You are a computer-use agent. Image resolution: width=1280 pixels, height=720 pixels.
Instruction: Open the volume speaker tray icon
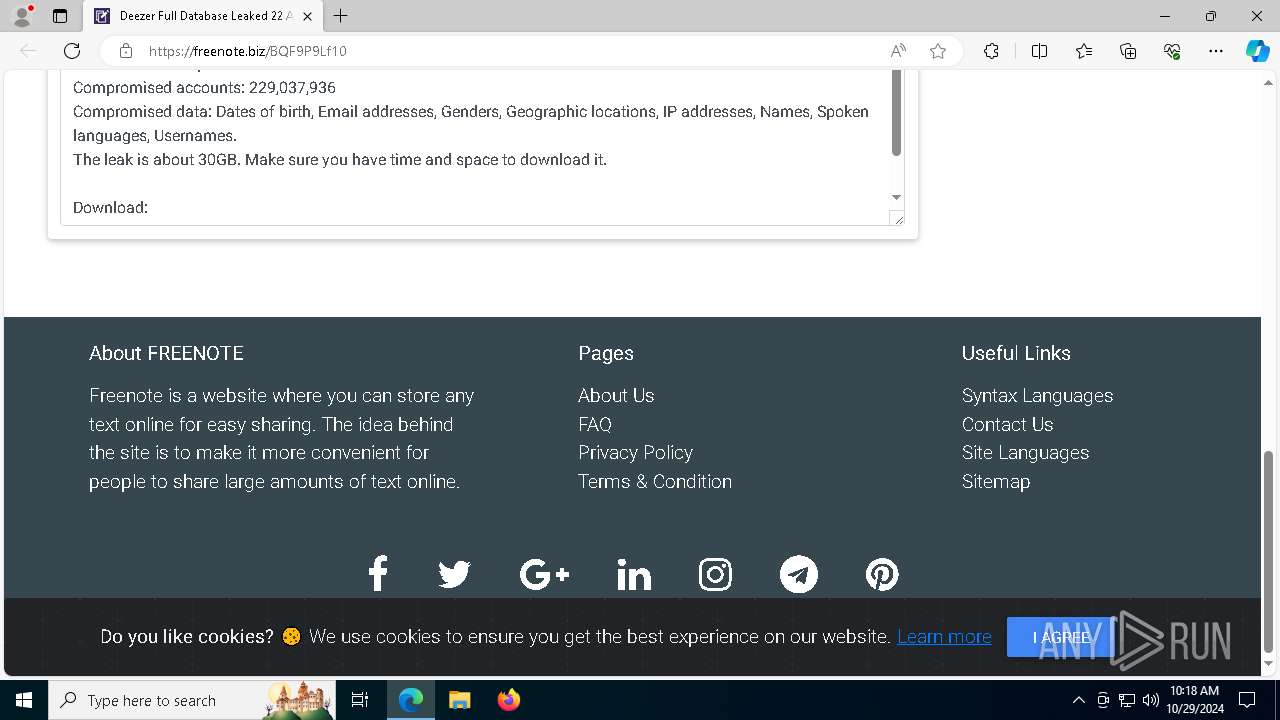click(1150, 700)
